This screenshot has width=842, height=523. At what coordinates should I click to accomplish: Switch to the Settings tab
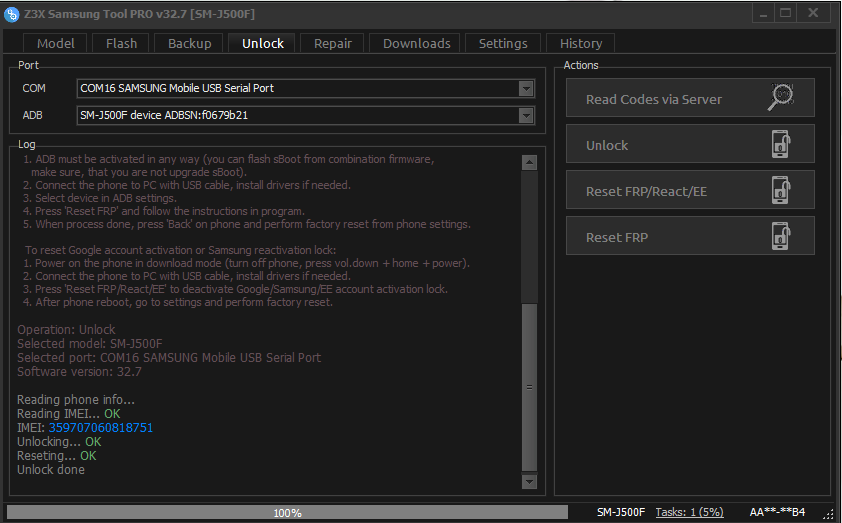(503, 43)
